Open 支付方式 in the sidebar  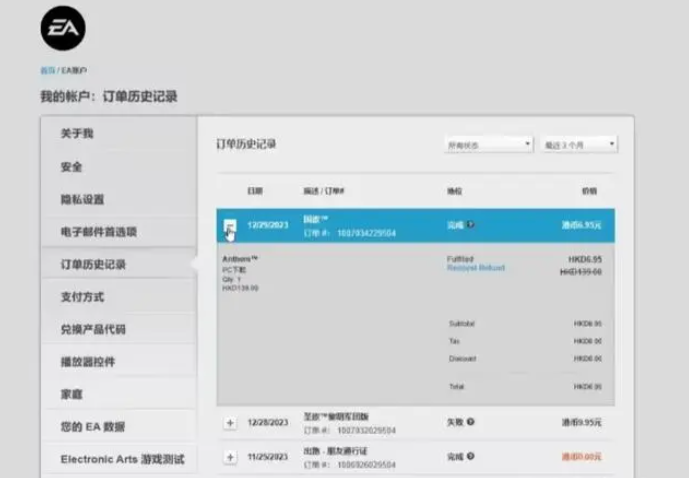coord(83,297)
